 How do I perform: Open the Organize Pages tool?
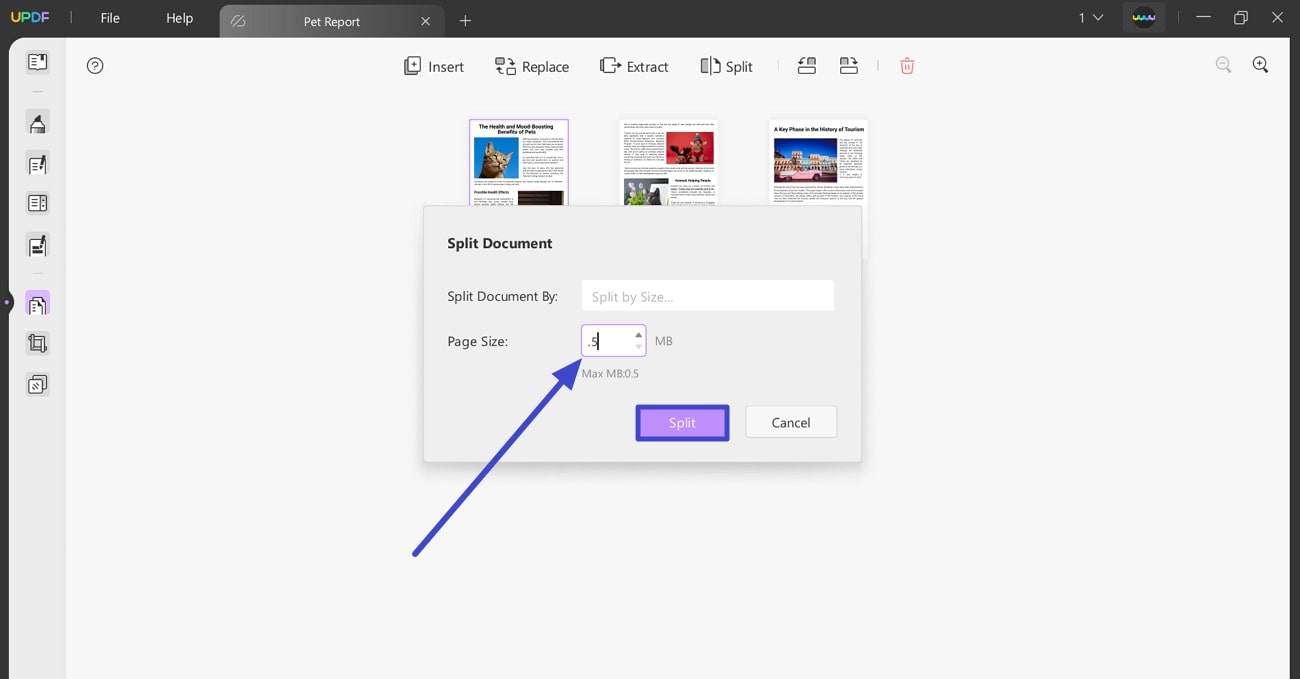click(37, 302)
